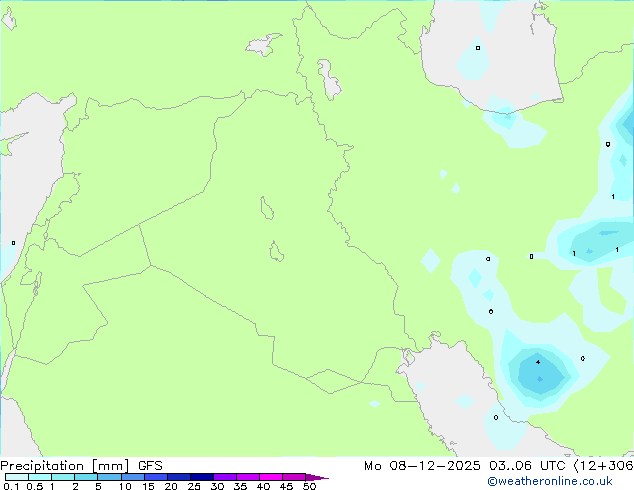This screenshot has height=490, width=634.
Task: Pick the 25–30 mm navy legend swatch
Action: coord(201,477)
